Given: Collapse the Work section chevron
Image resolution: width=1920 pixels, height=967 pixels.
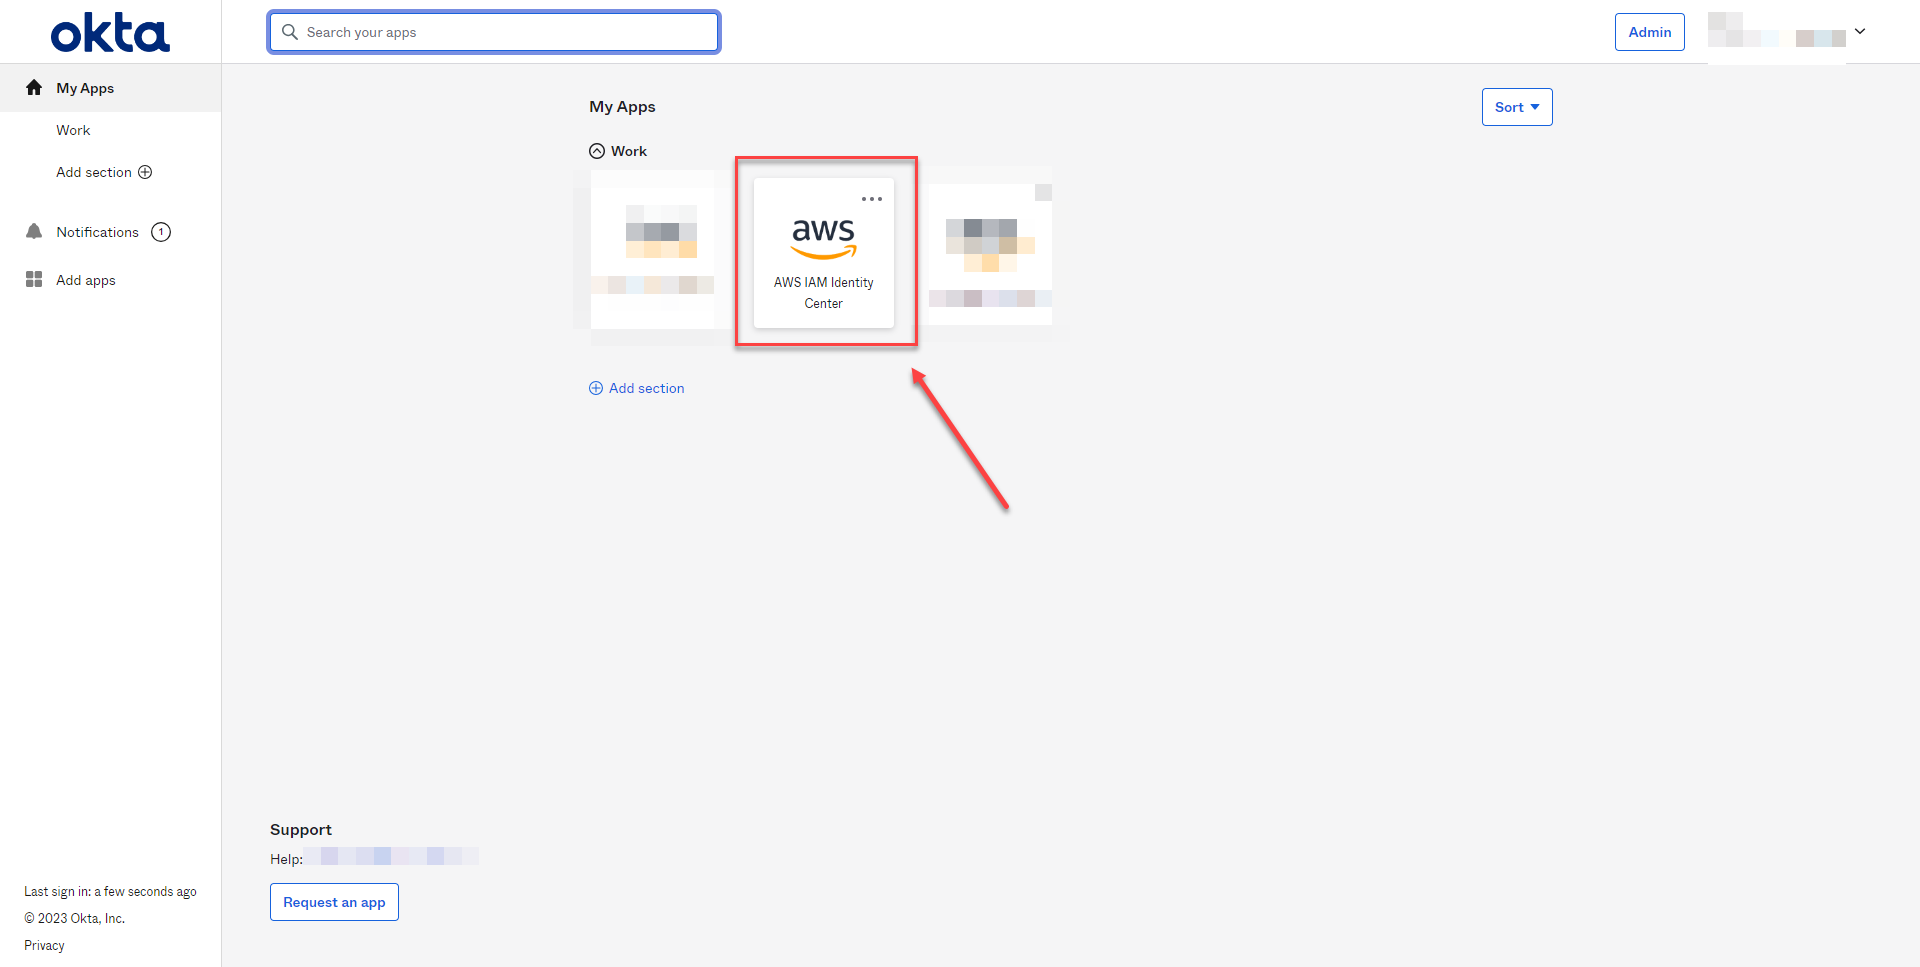Looking at the screenshot, I should coord(597,151).
